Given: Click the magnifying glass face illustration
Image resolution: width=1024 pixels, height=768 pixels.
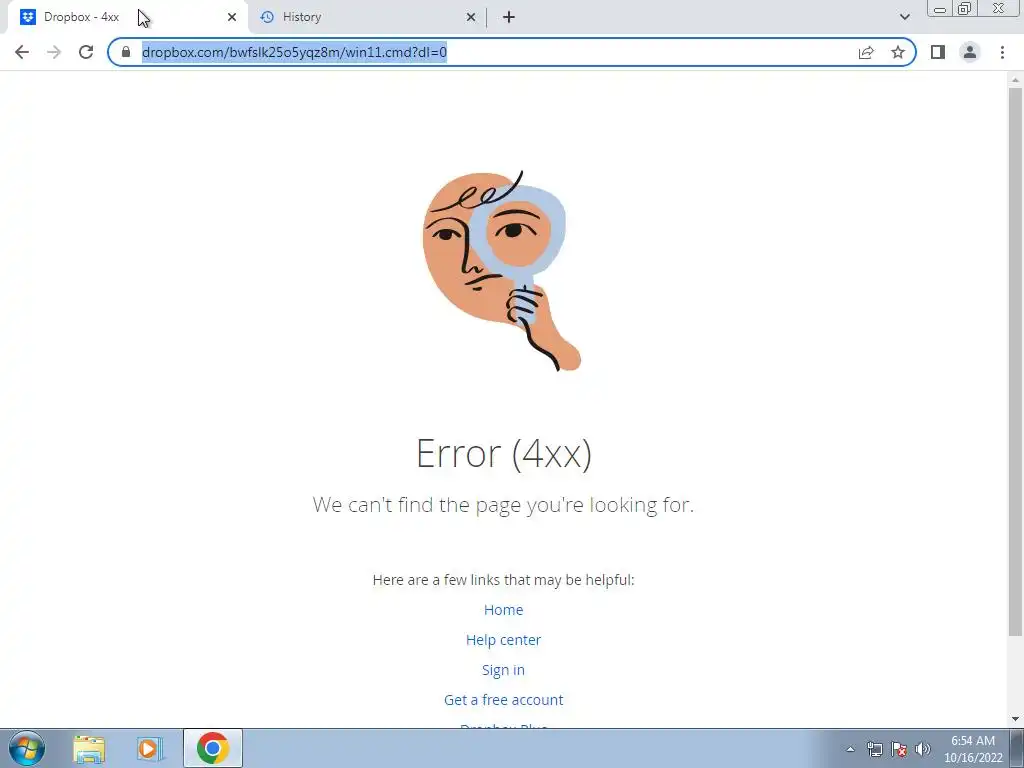Looking at the screenshot, I should pyautogui.click(x=502, y=270).
